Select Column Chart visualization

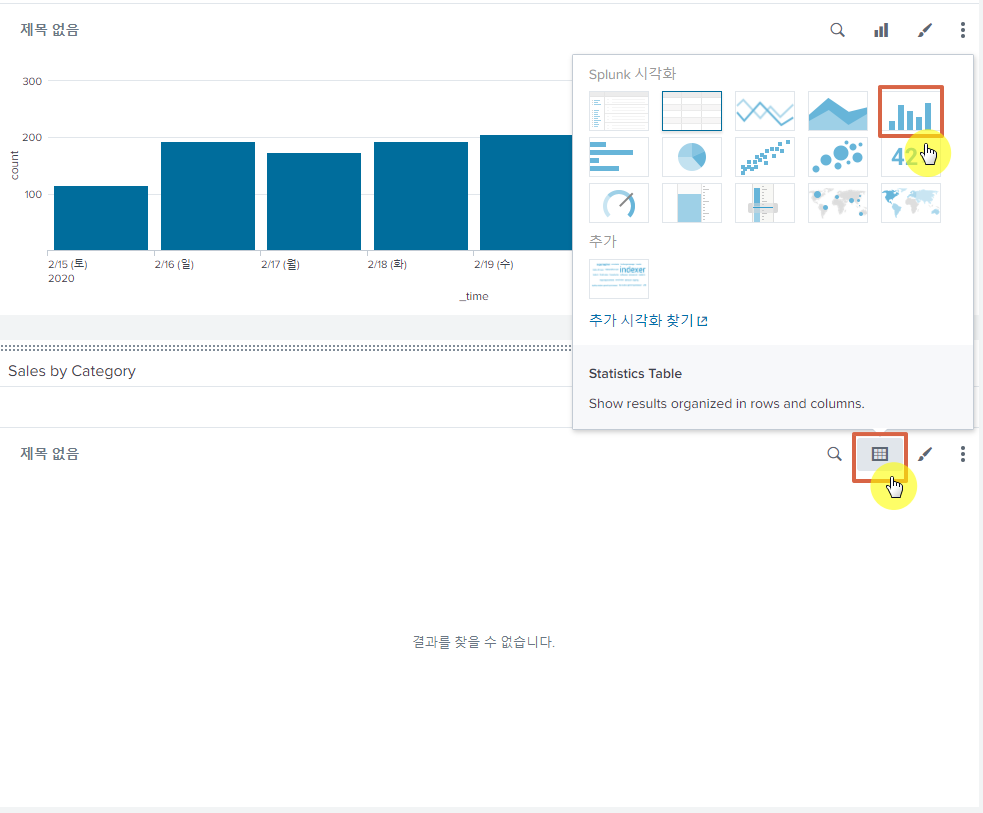[910, 111]
